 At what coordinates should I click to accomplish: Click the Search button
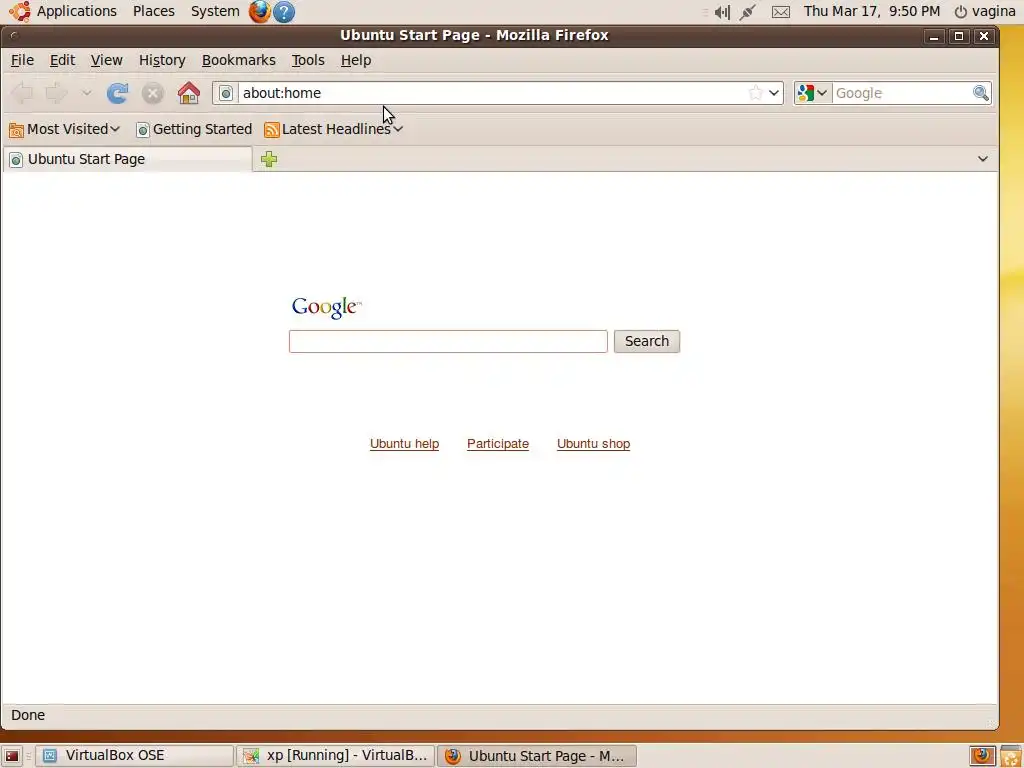(647, 342)
